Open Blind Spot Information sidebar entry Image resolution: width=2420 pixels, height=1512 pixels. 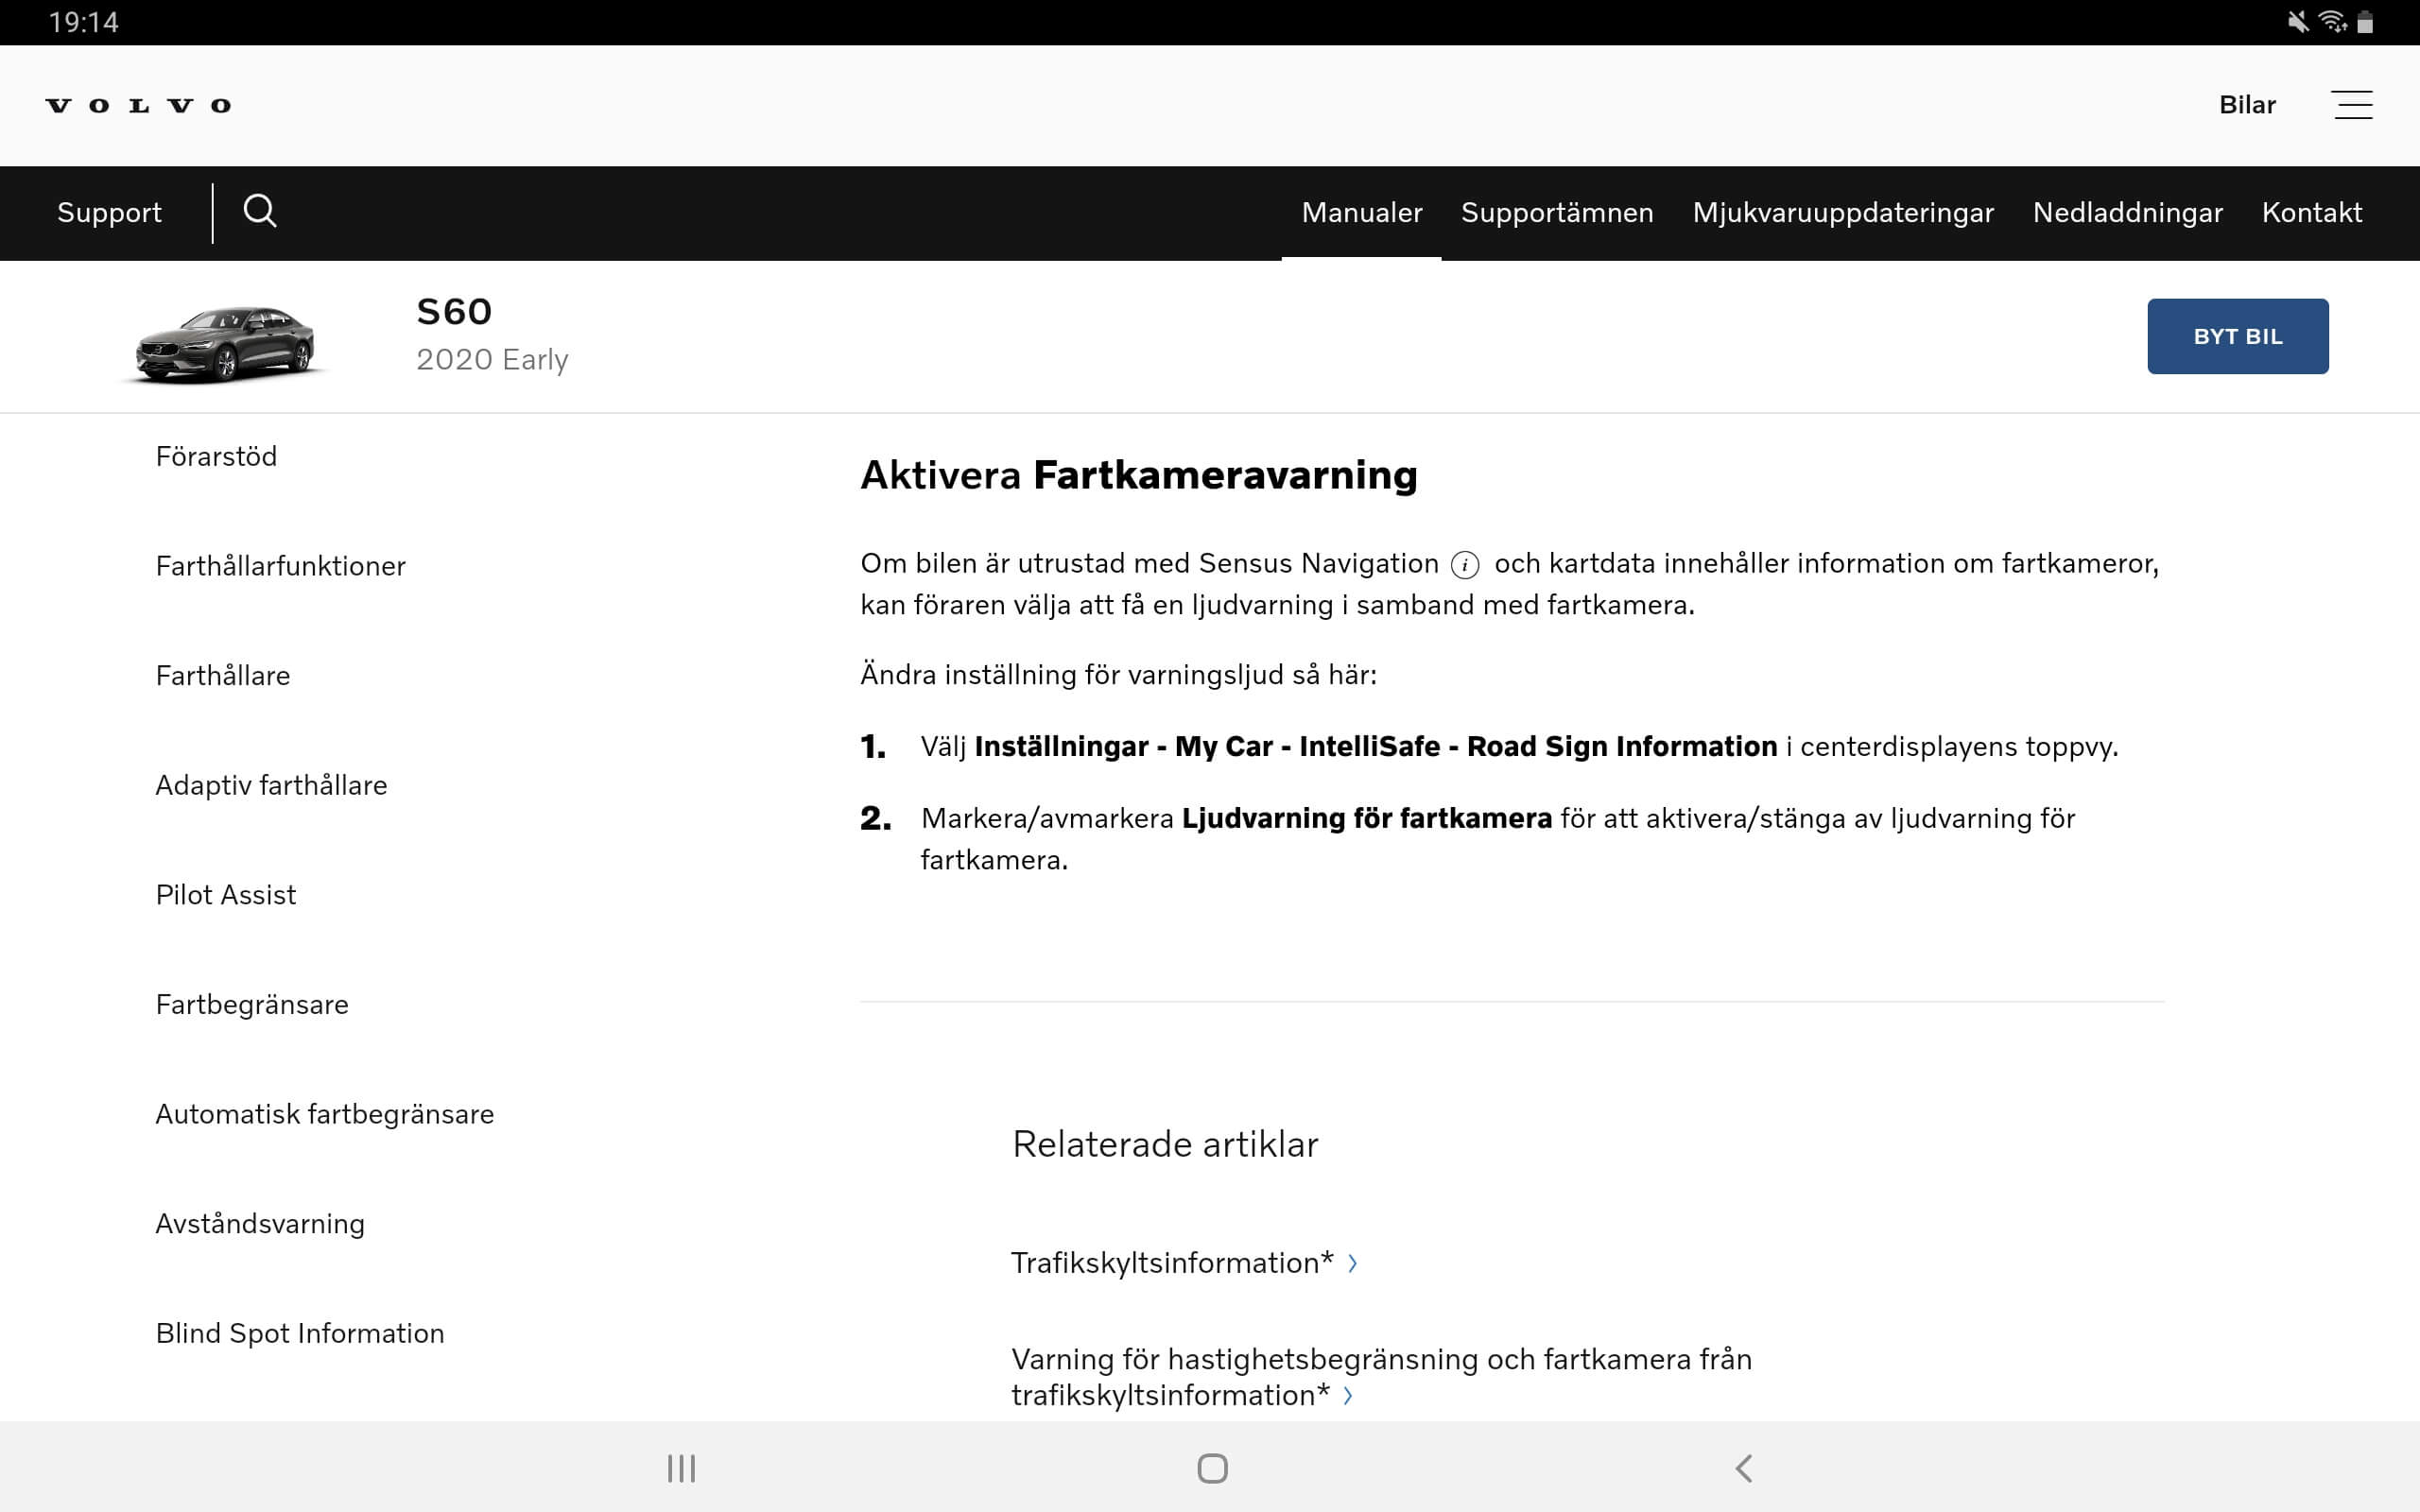pyautogui.click(x=299, y=1333)
